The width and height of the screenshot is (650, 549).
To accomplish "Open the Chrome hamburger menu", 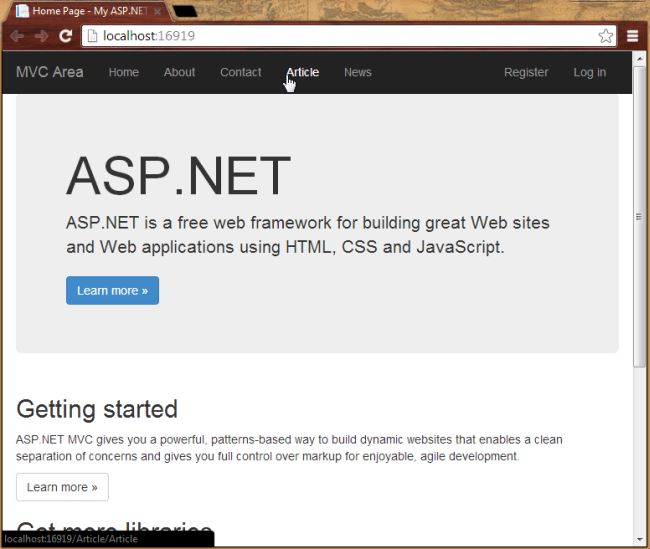I will [x=632, y=36].
